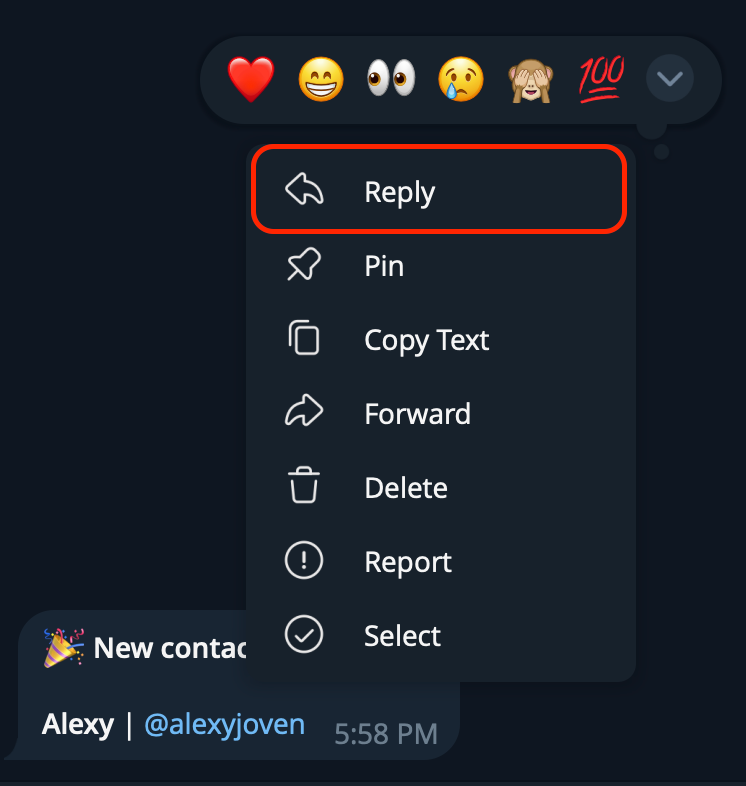This screenshot has height=786, width=746.
Task: React with the crying face emoji
Action: (461, 78)
